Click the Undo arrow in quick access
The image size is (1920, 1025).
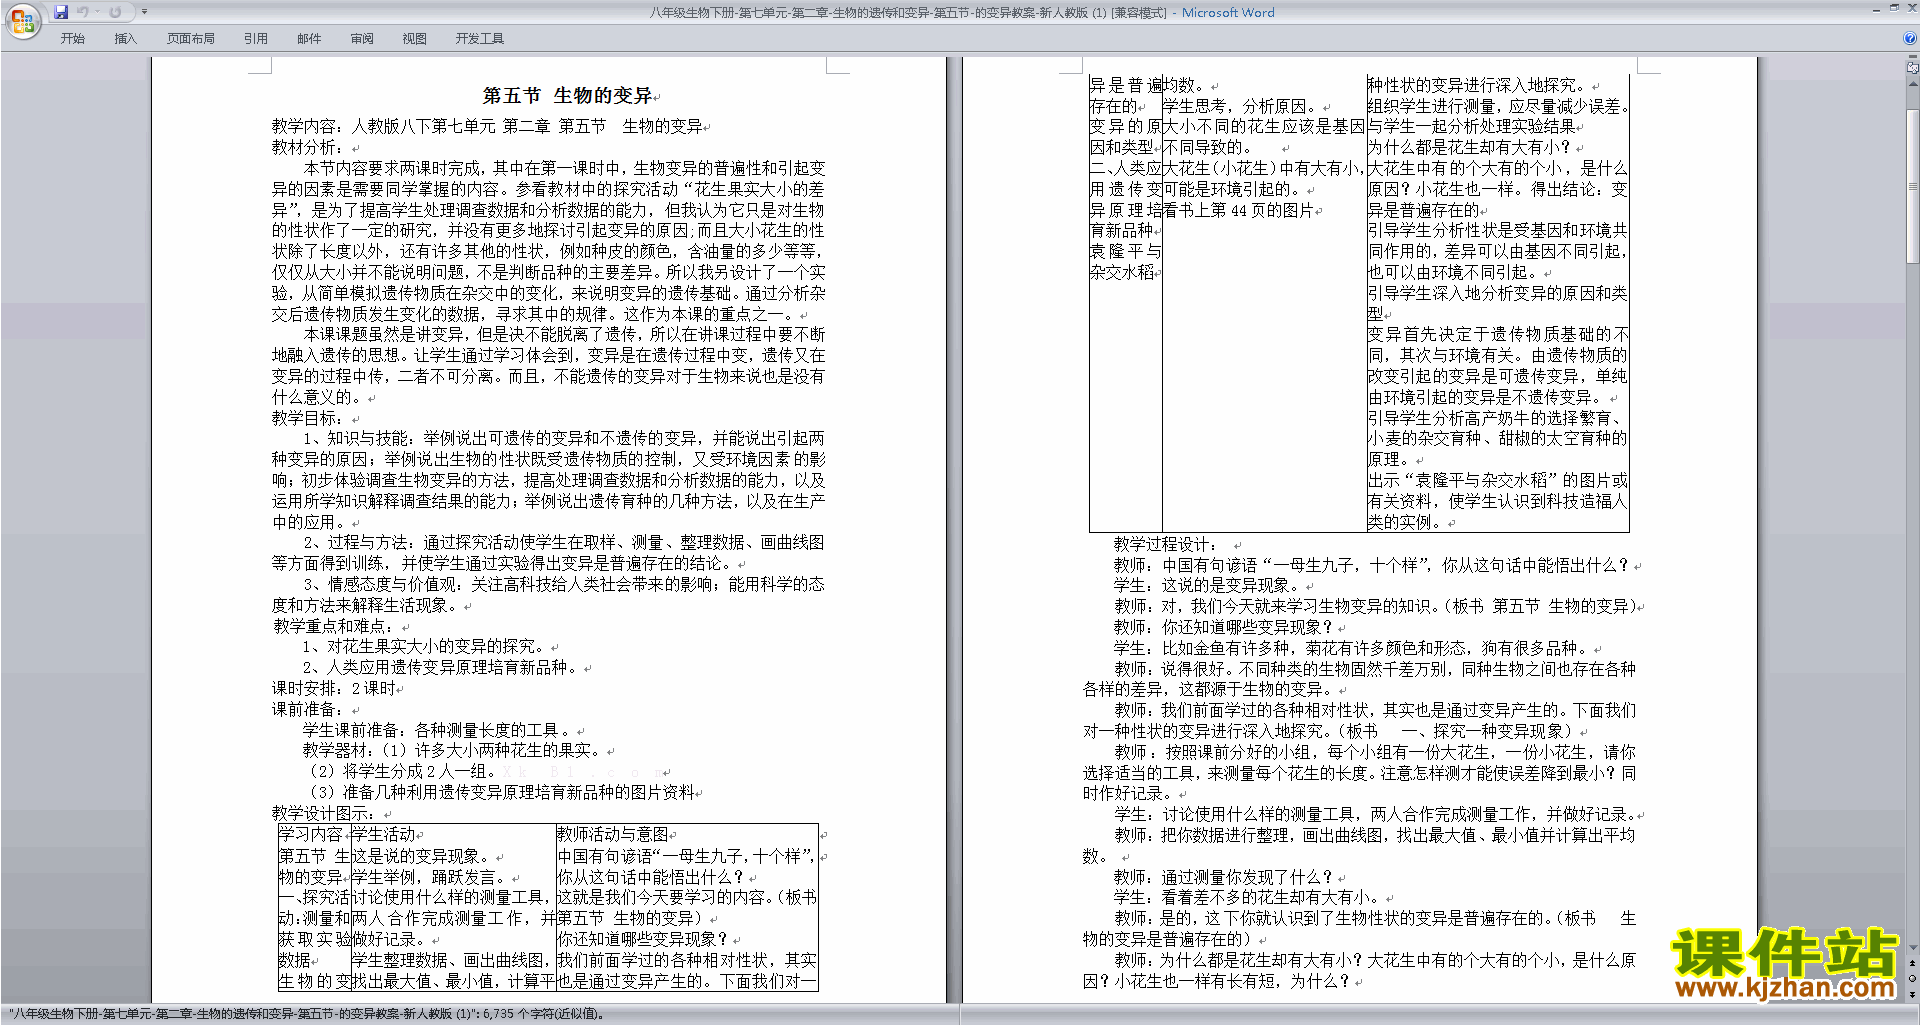point(83,12)
